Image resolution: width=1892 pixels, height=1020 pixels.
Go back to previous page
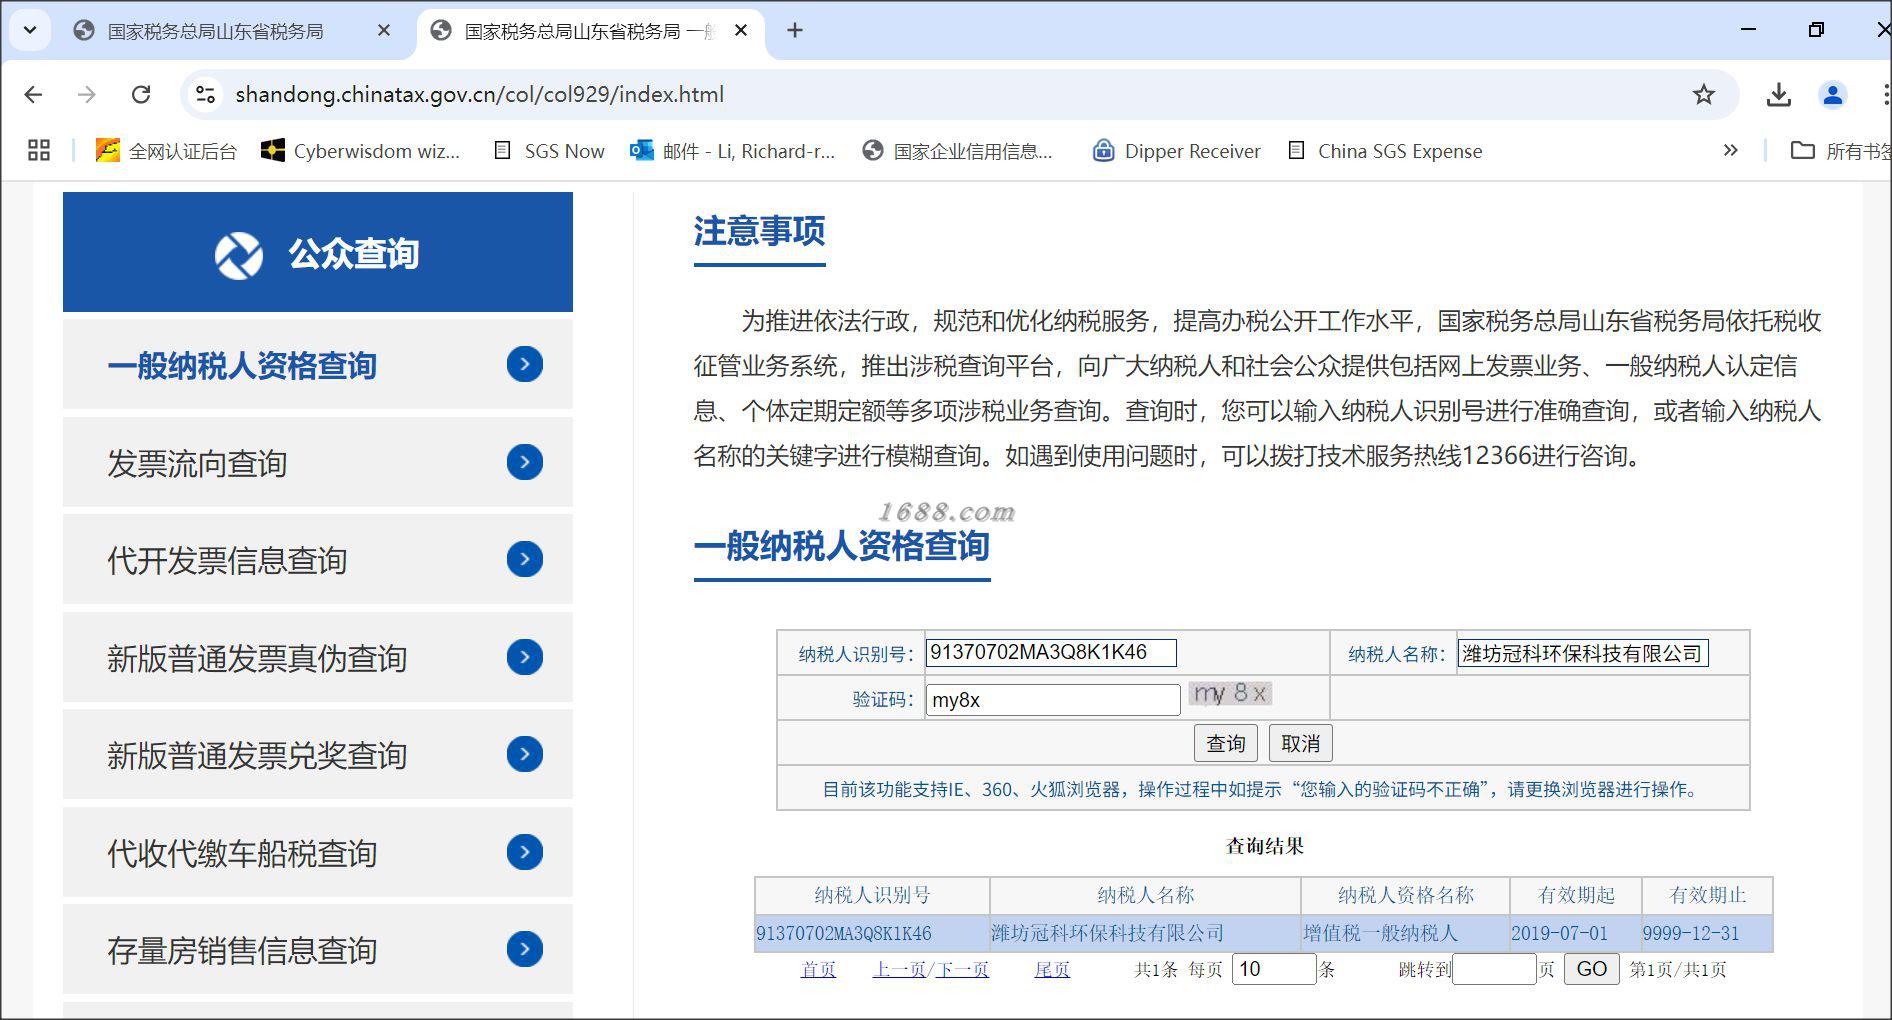33,95
